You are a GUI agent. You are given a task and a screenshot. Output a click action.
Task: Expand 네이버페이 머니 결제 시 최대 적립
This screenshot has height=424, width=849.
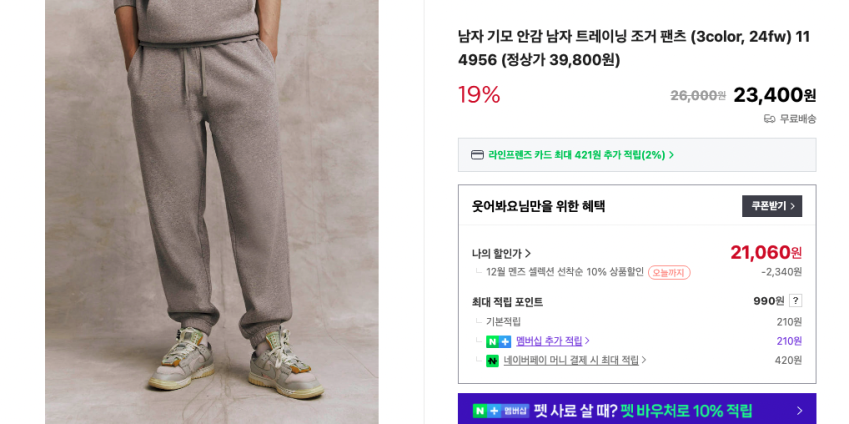575,360
